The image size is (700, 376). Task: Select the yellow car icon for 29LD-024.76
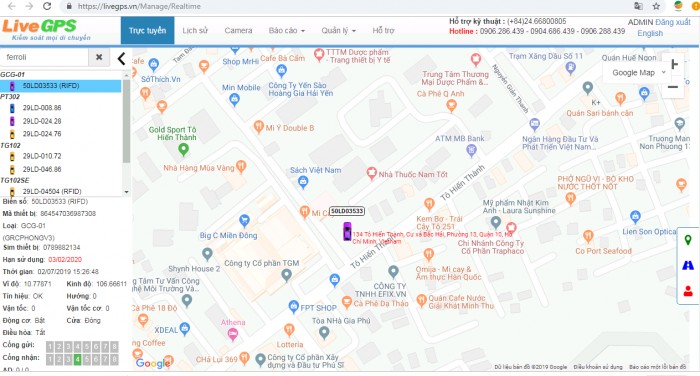pos(12,134)
